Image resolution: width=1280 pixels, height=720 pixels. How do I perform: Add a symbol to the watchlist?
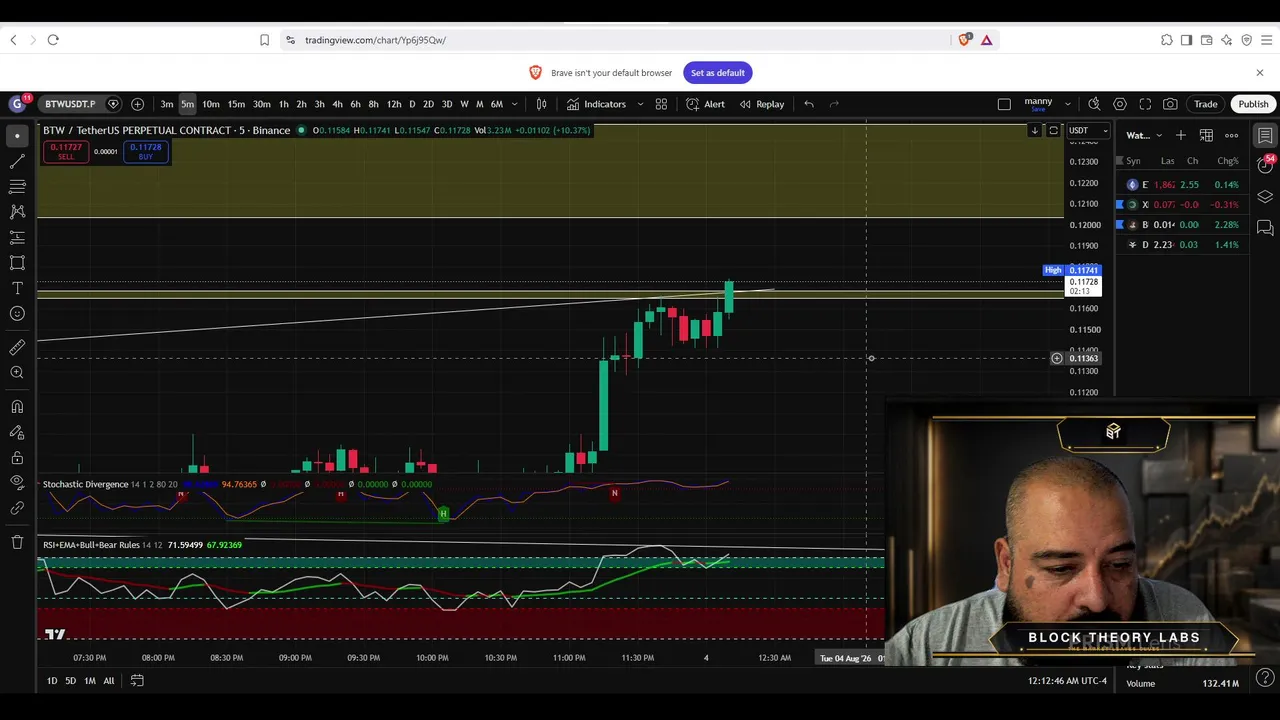[1181, 135]
